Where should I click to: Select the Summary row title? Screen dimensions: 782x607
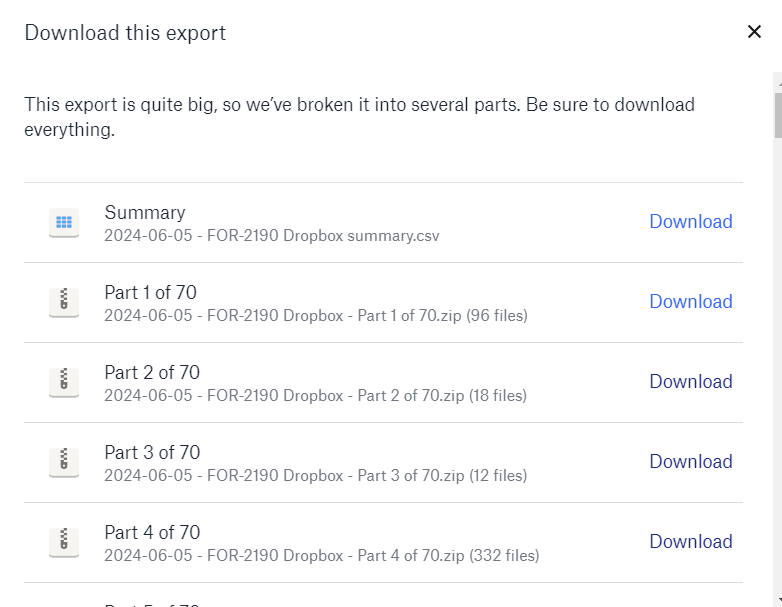tap(145, 212)
